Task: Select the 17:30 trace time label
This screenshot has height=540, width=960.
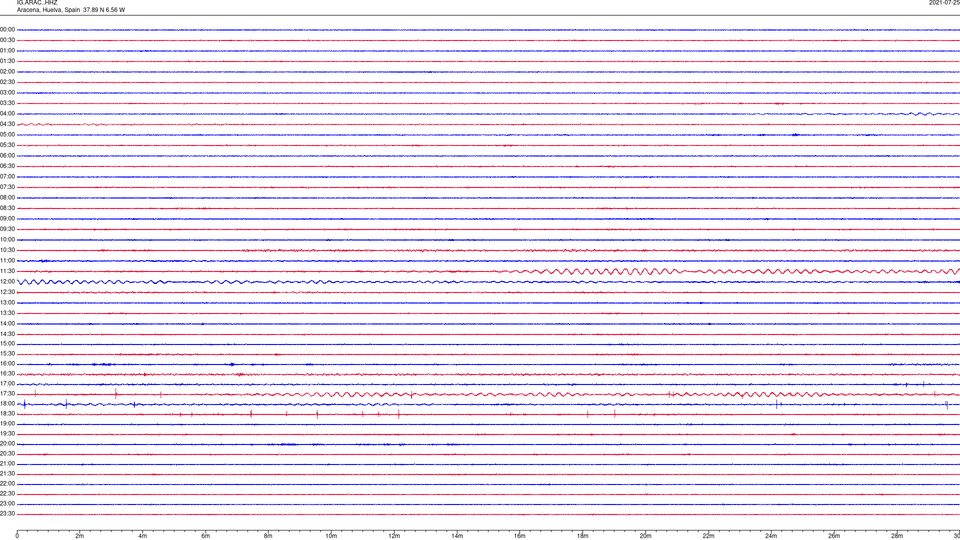Action: tap(7, 394)
